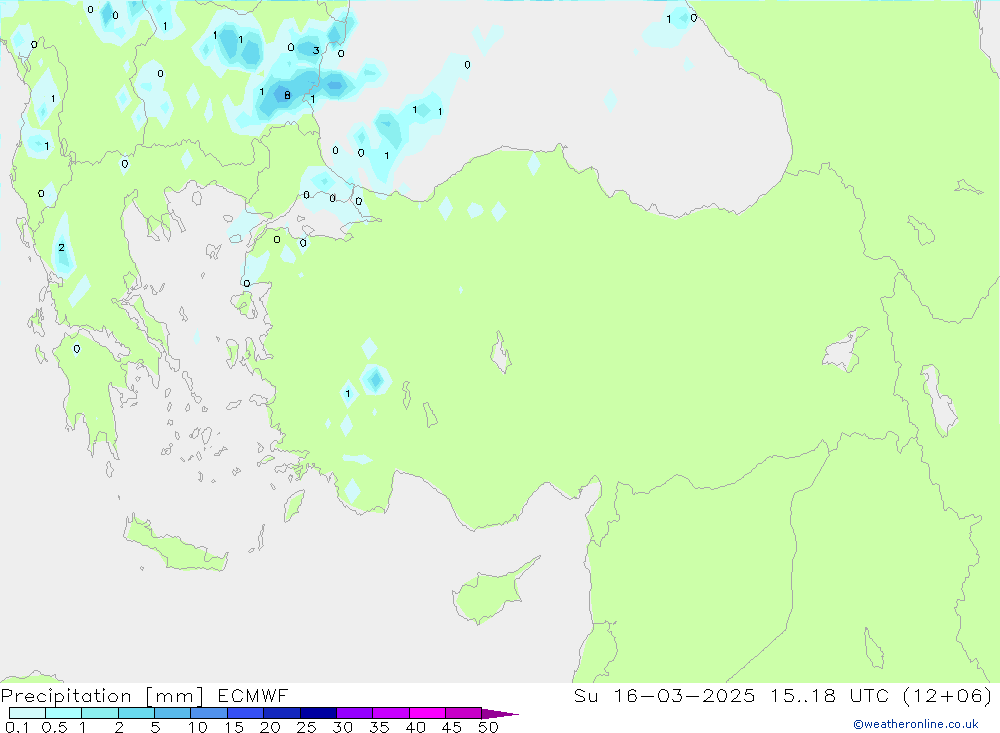The image size is (1000, 733).
Task: Click the "3" mm precipitation value on map
Action: pos(316,50)
